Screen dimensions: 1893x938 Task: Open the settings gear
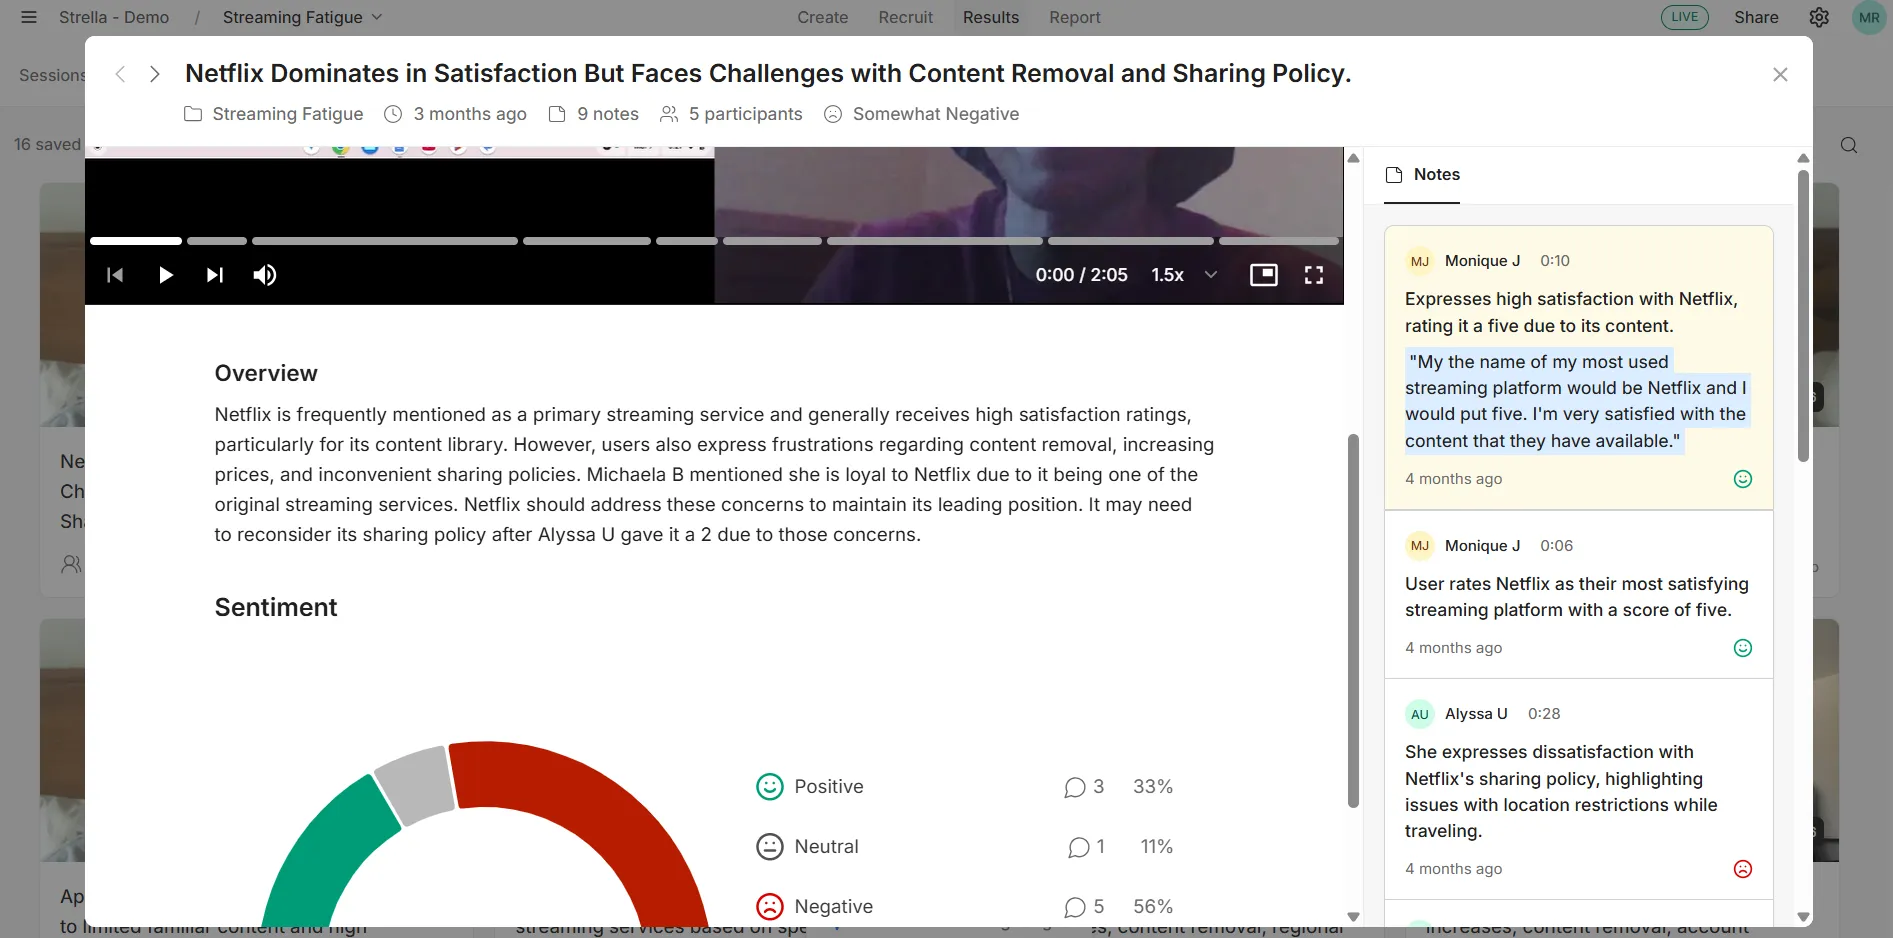tap(1819, 17)
